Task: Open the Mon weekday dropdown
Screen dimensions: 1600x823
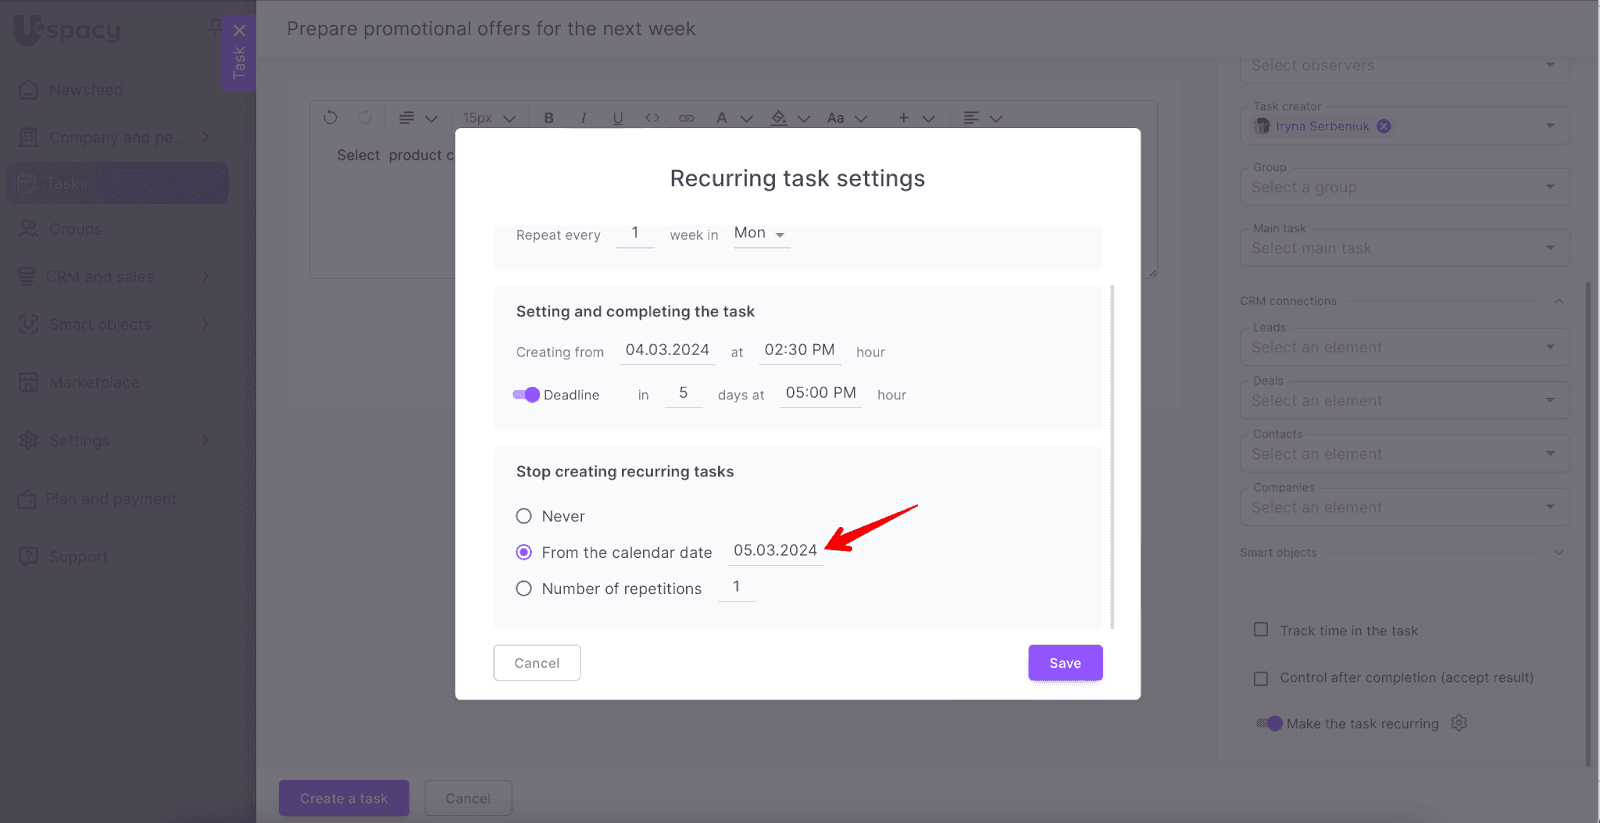Action: (x=761, y=234)
